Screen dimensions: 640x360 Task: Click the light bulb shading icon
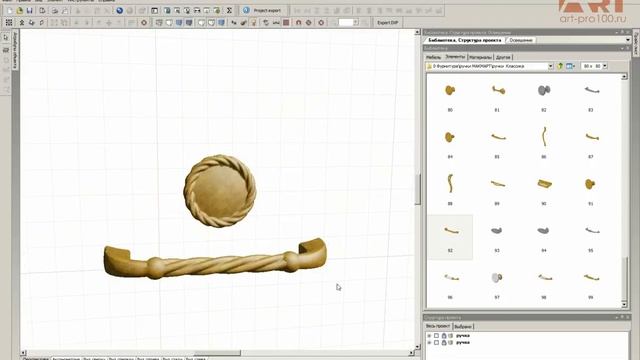click(253, 22)
